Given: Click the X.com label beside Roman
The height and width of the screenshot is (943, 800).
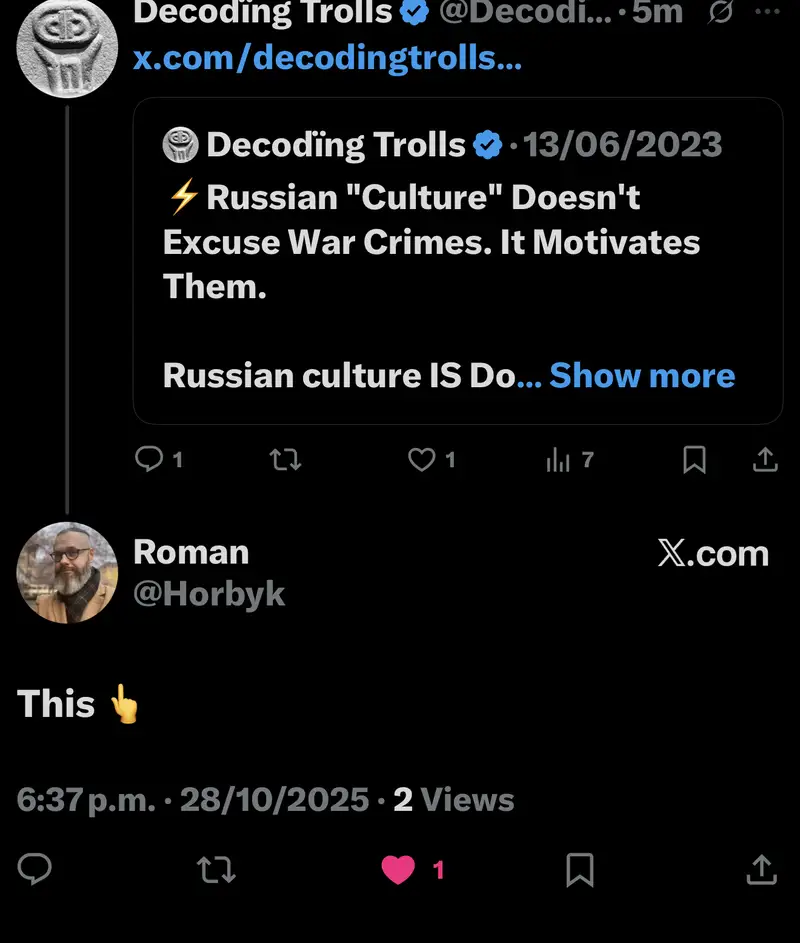Looking at the screenshot, I should point(713,553).
